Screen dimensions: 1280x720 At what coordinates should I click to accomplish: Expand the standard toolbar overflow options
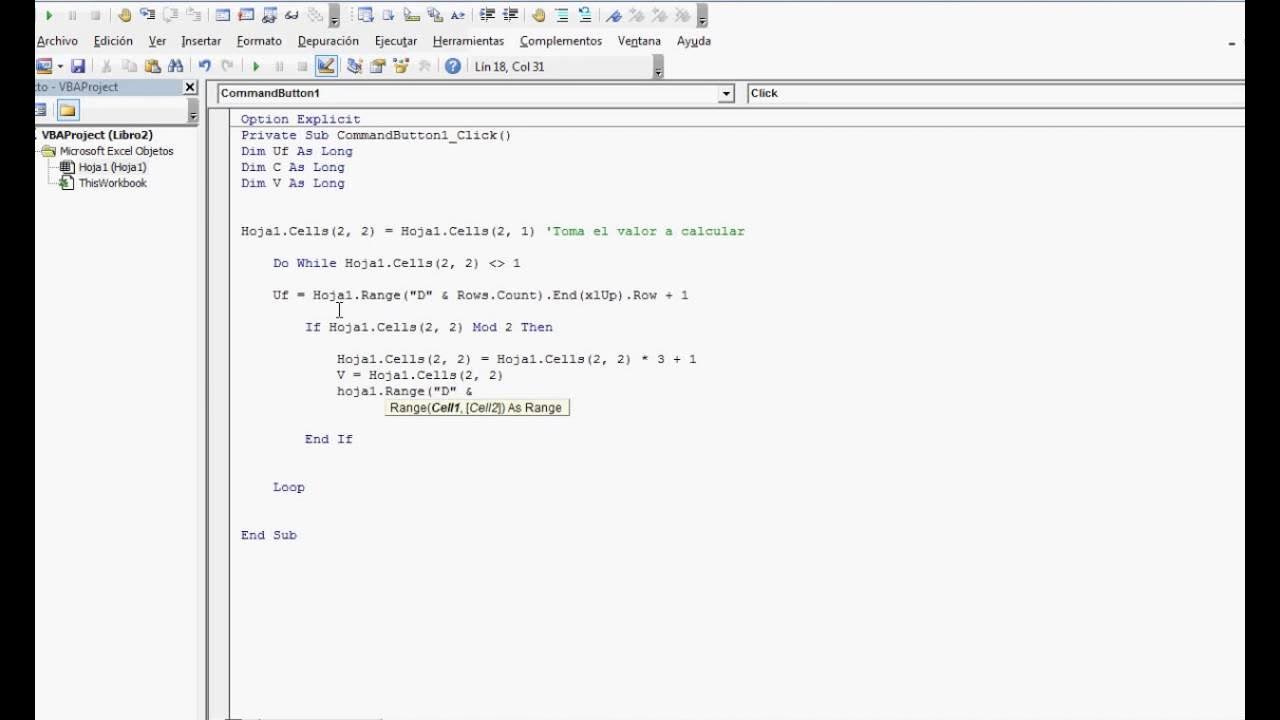pyautogui.click(x=658, y=67)
